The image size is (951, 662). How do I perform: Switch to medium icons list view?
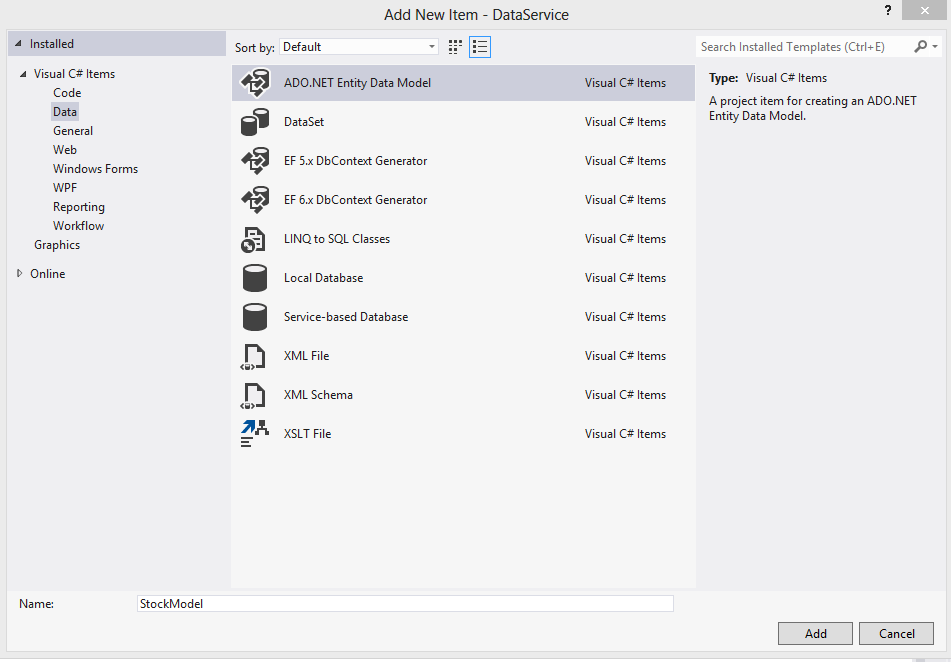point(480,46)
